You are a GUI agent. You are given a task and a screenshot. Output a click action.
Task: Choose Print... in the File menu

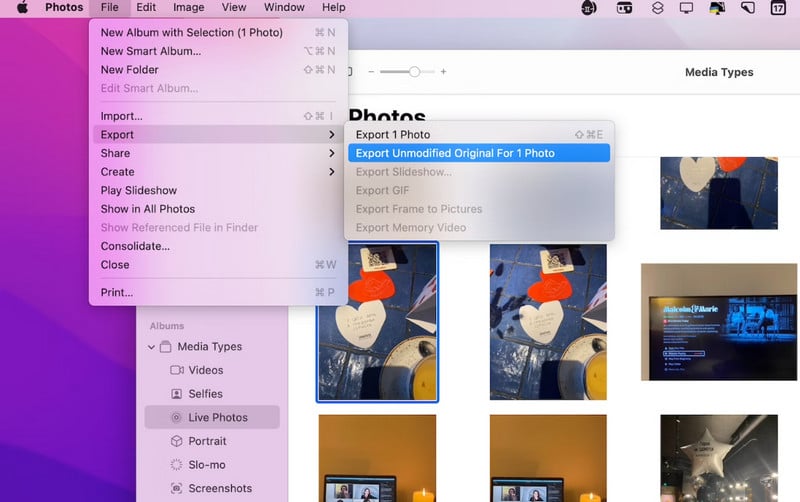pyautogui.click(x=218, y=292)
